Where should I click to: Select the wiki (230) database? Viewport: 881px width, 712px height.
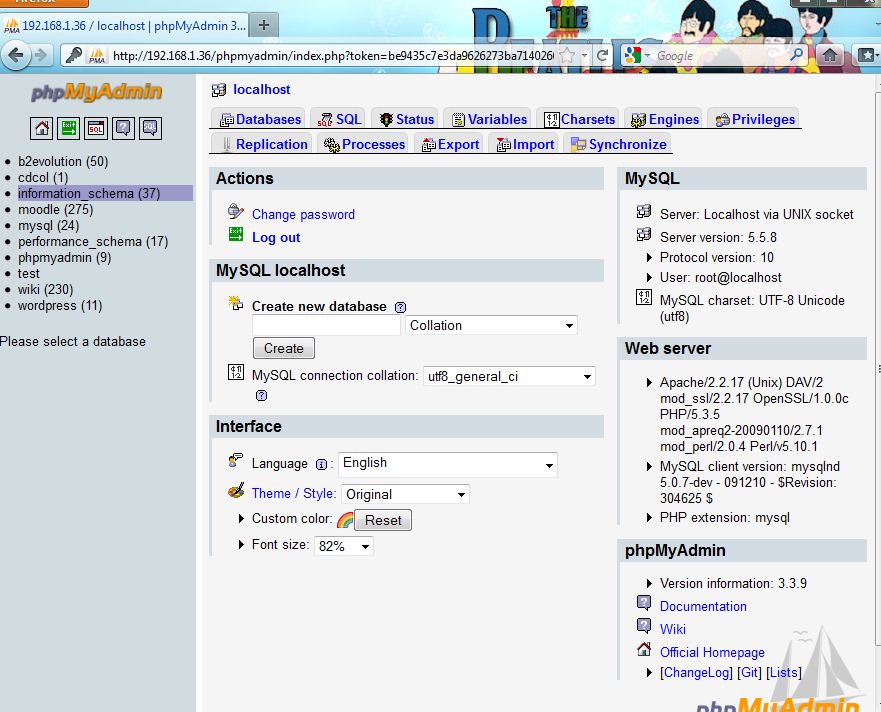pyautogui.click(x=46, y=289)
